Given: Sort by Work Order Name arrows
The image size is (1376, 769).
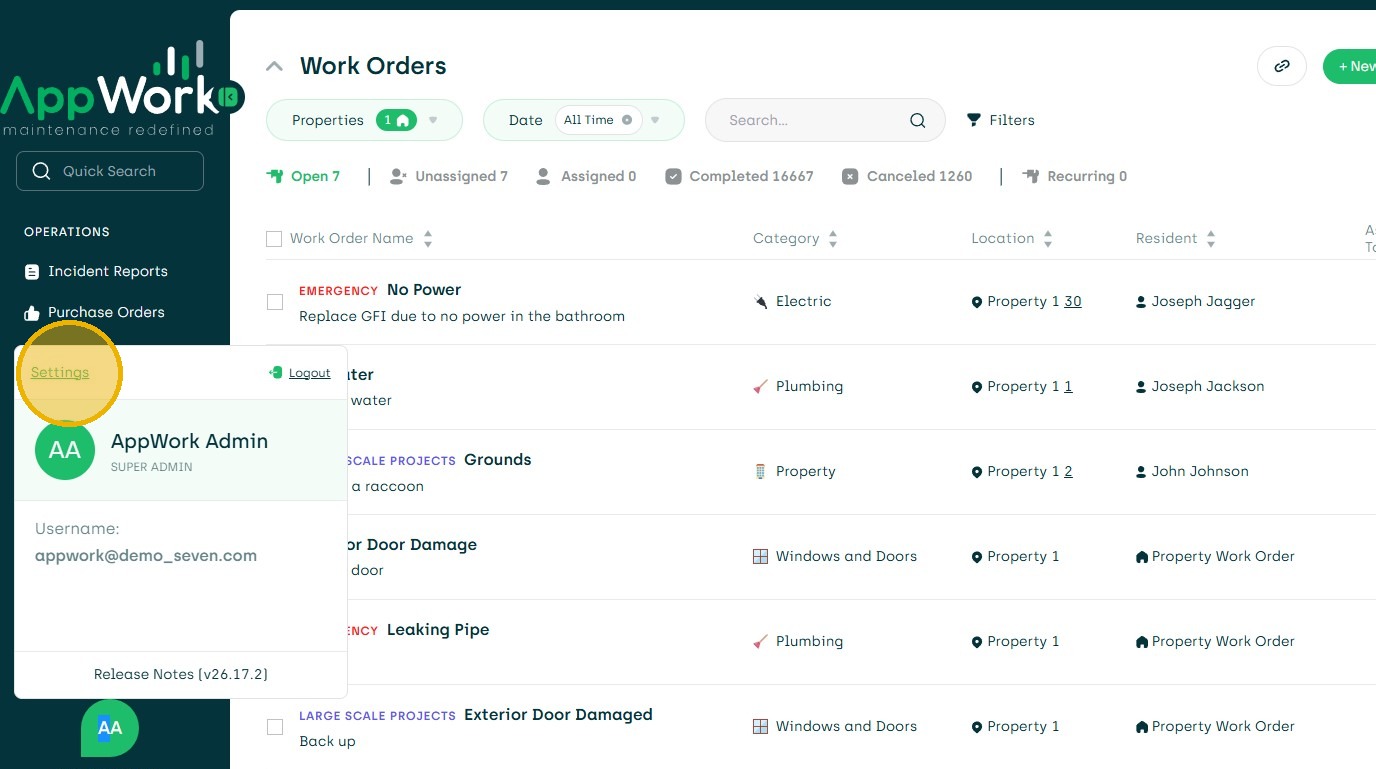Looking at the screenshot, I should (x=428, y=239).
